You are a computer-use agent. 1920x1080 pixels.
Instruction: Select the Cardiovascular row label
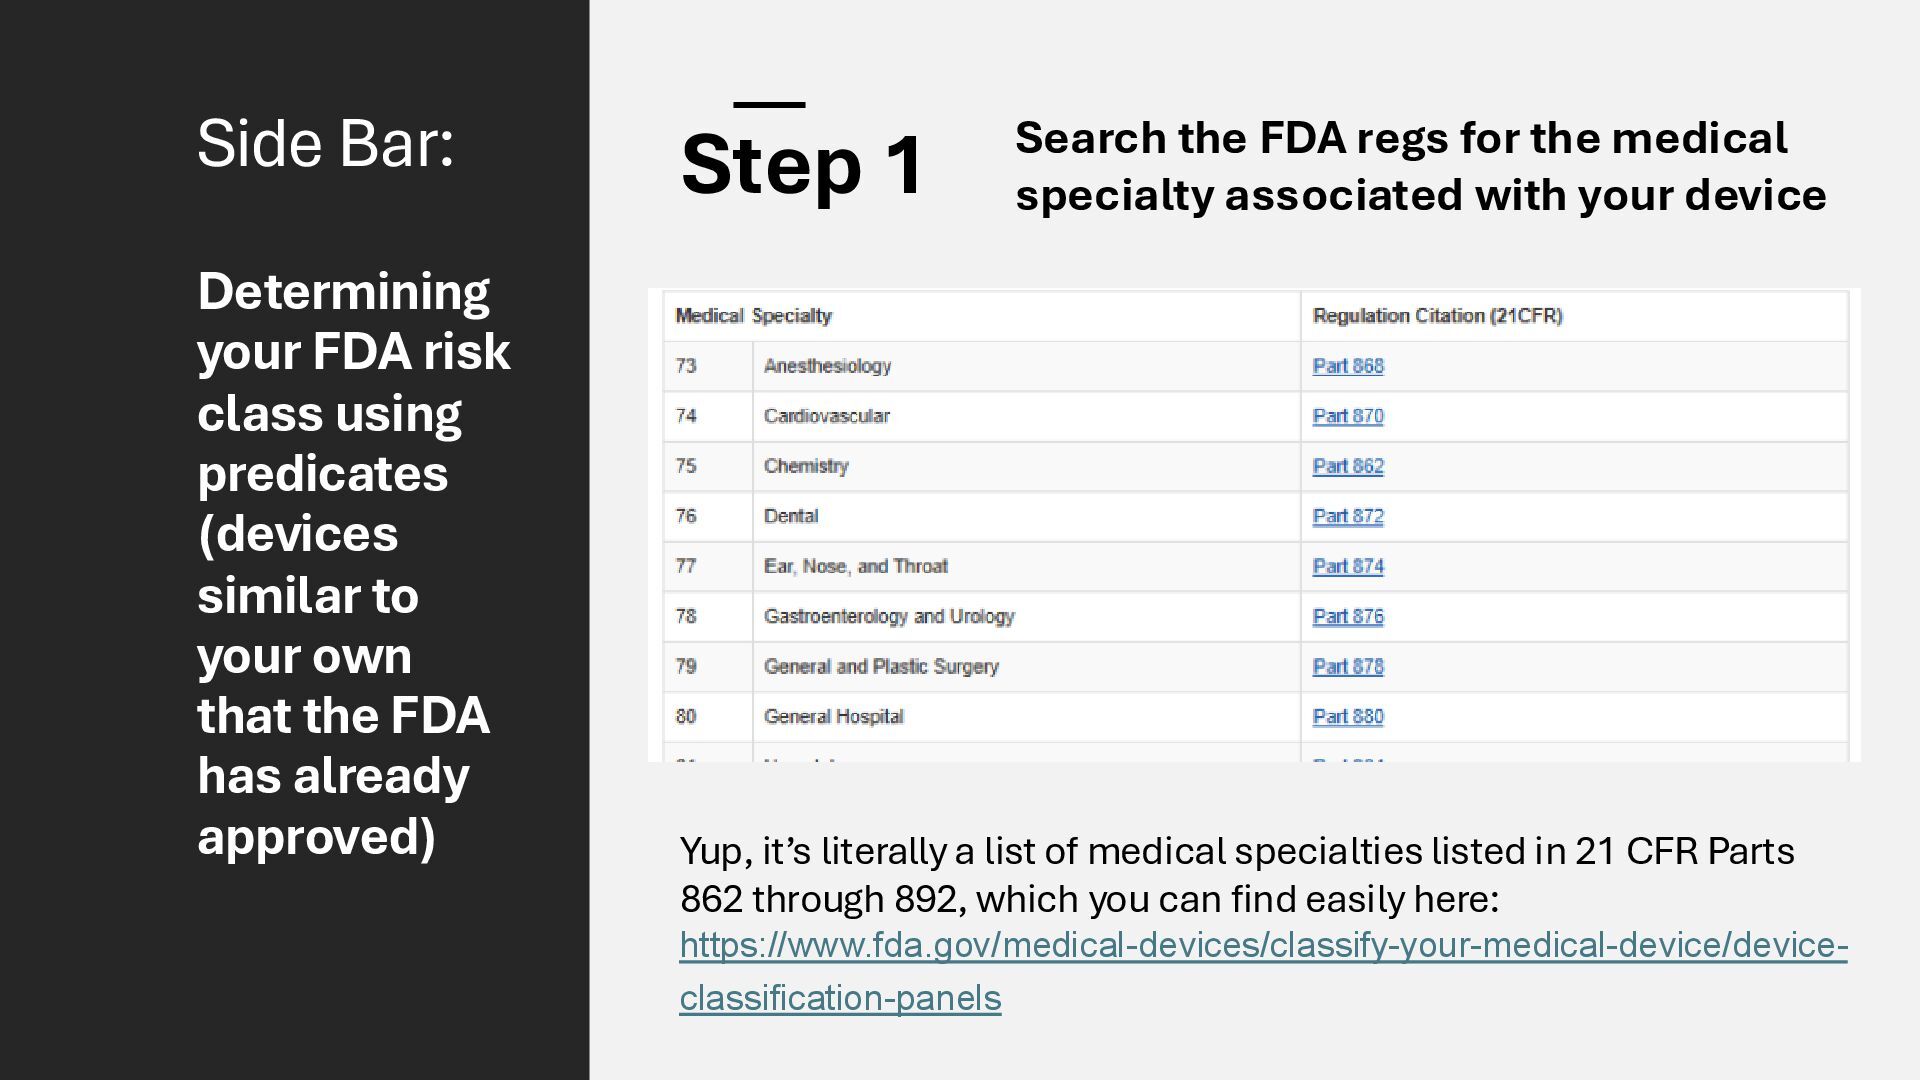(826, 416)
